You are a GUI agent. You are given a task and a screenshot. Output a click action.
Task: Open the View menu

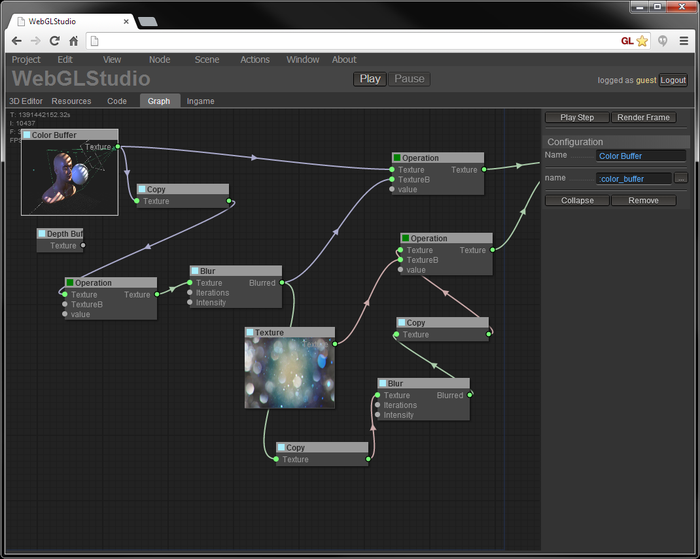pos(112,59)
